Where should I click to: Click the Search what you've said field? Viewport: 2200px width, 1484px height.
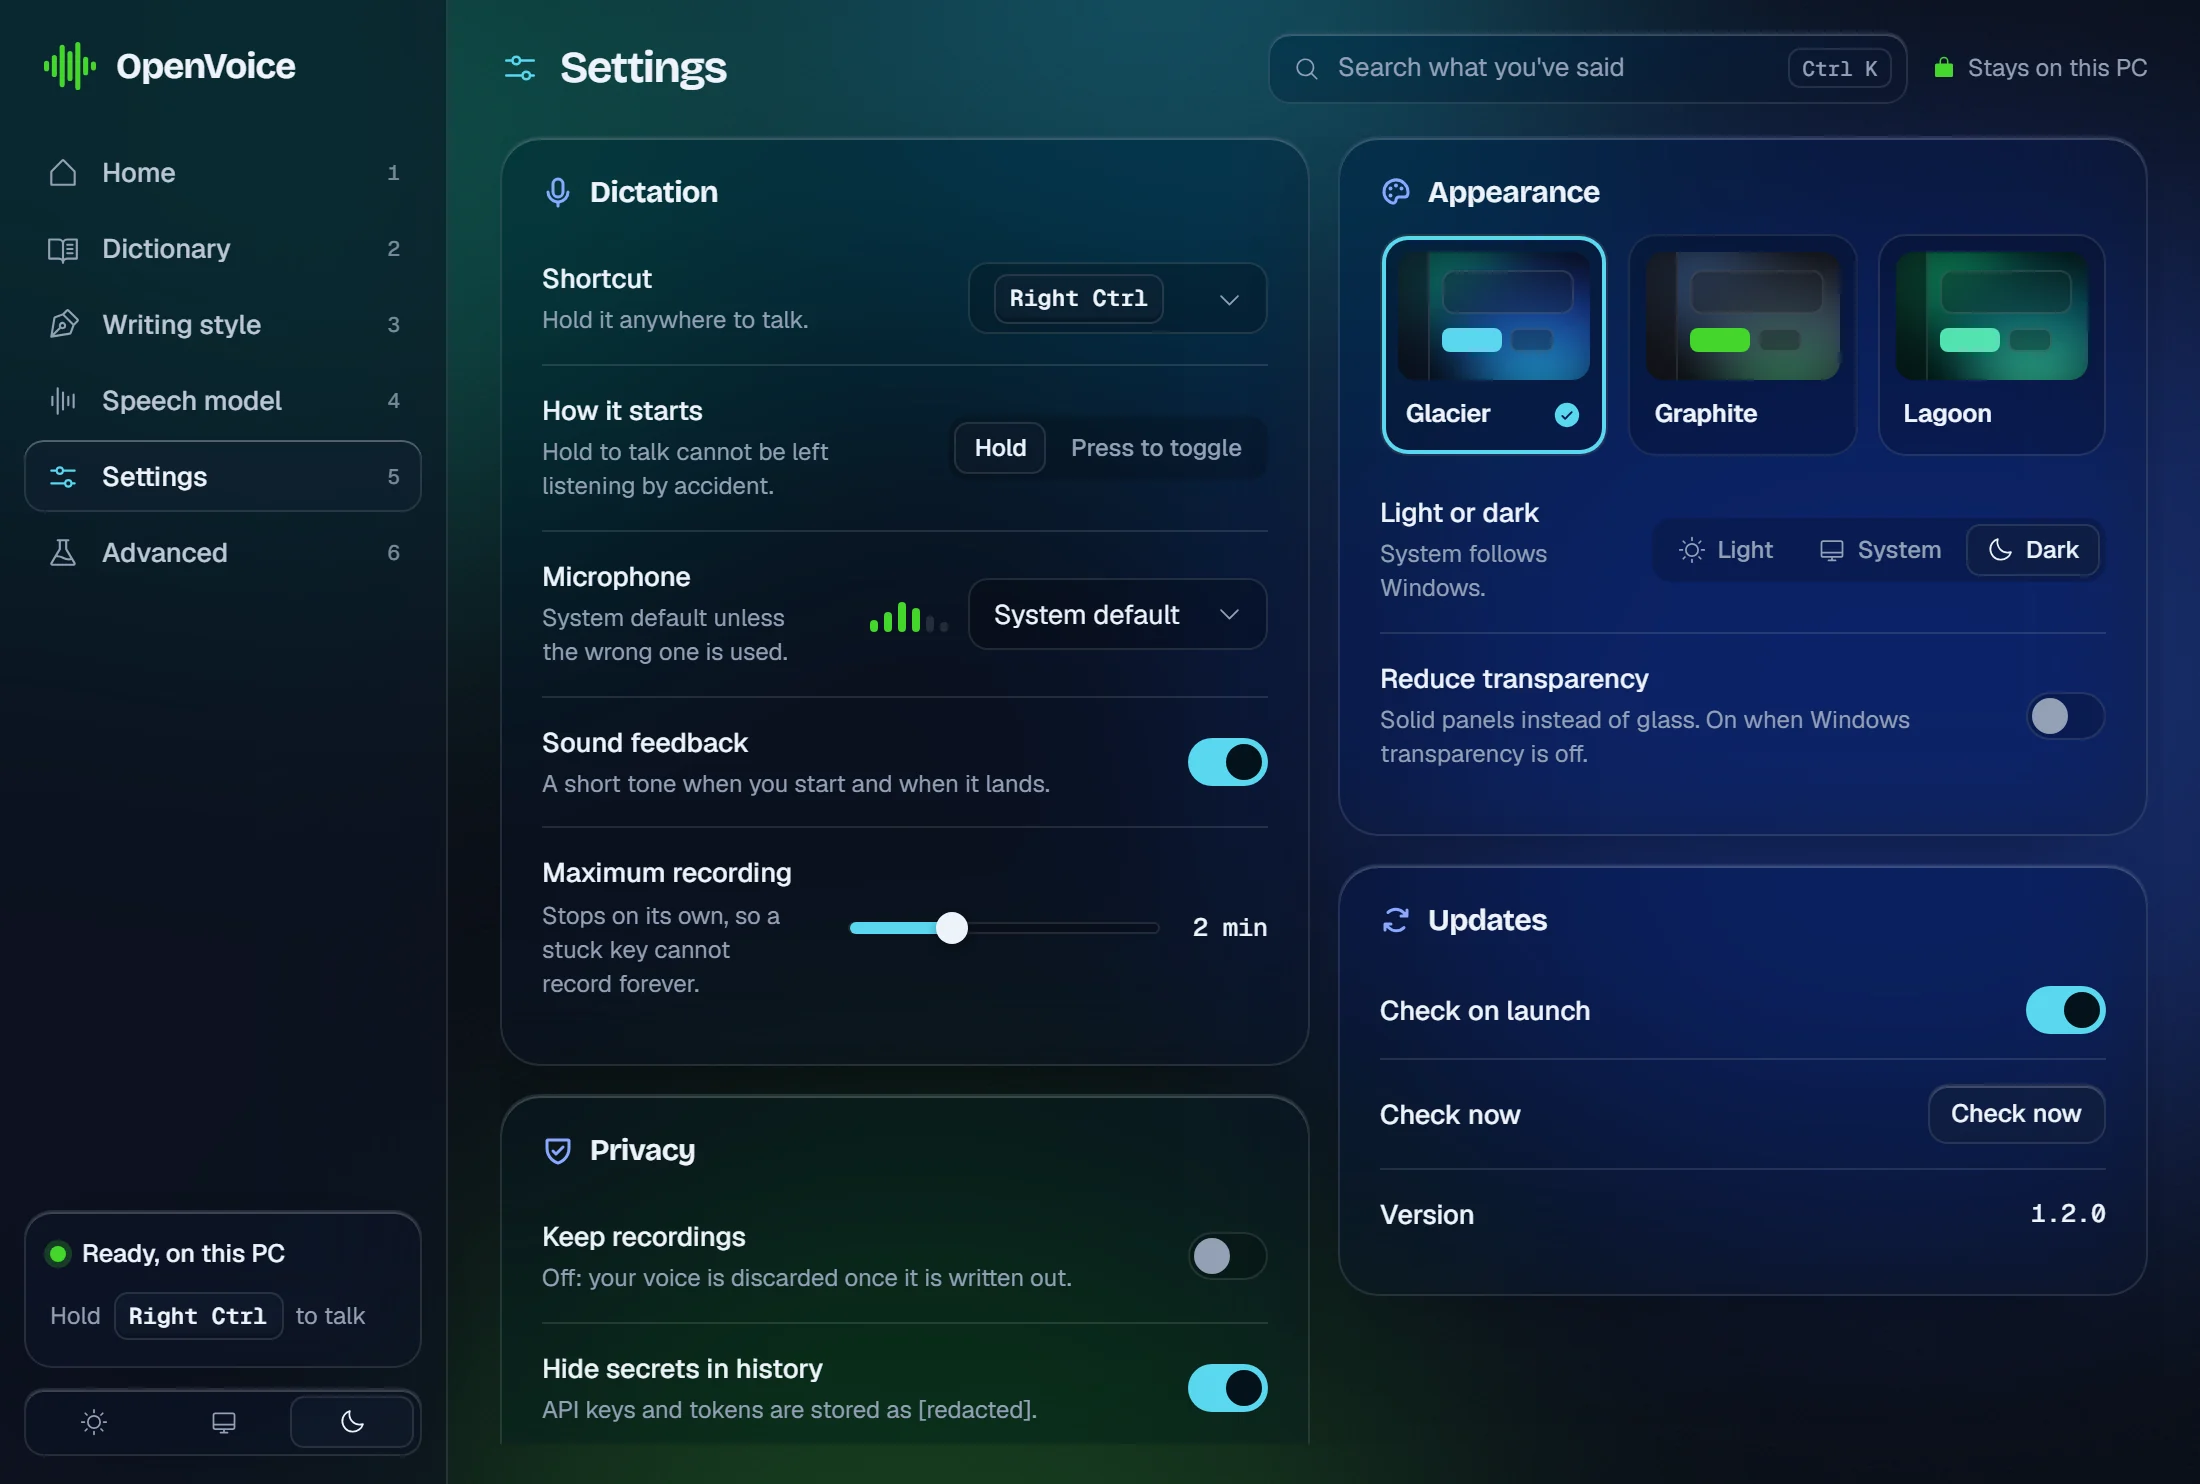(1588, 68)
